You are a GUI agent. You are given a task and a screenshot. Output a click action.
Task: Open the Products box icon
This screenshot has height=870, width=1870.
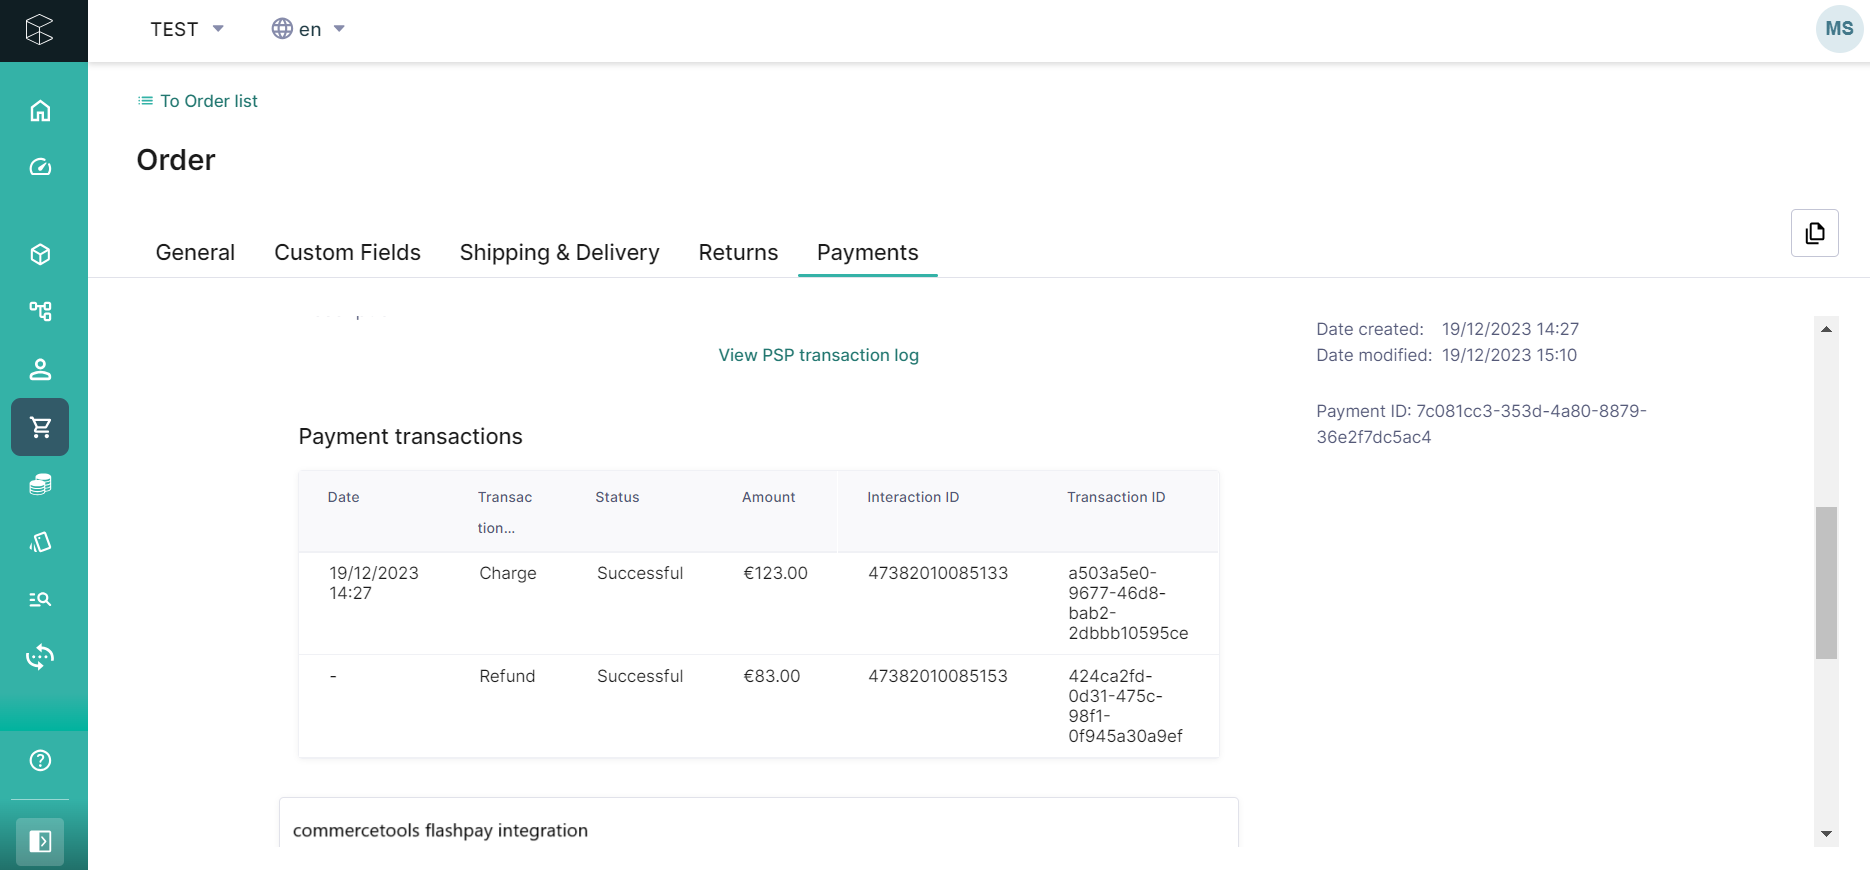pos(40,255)
